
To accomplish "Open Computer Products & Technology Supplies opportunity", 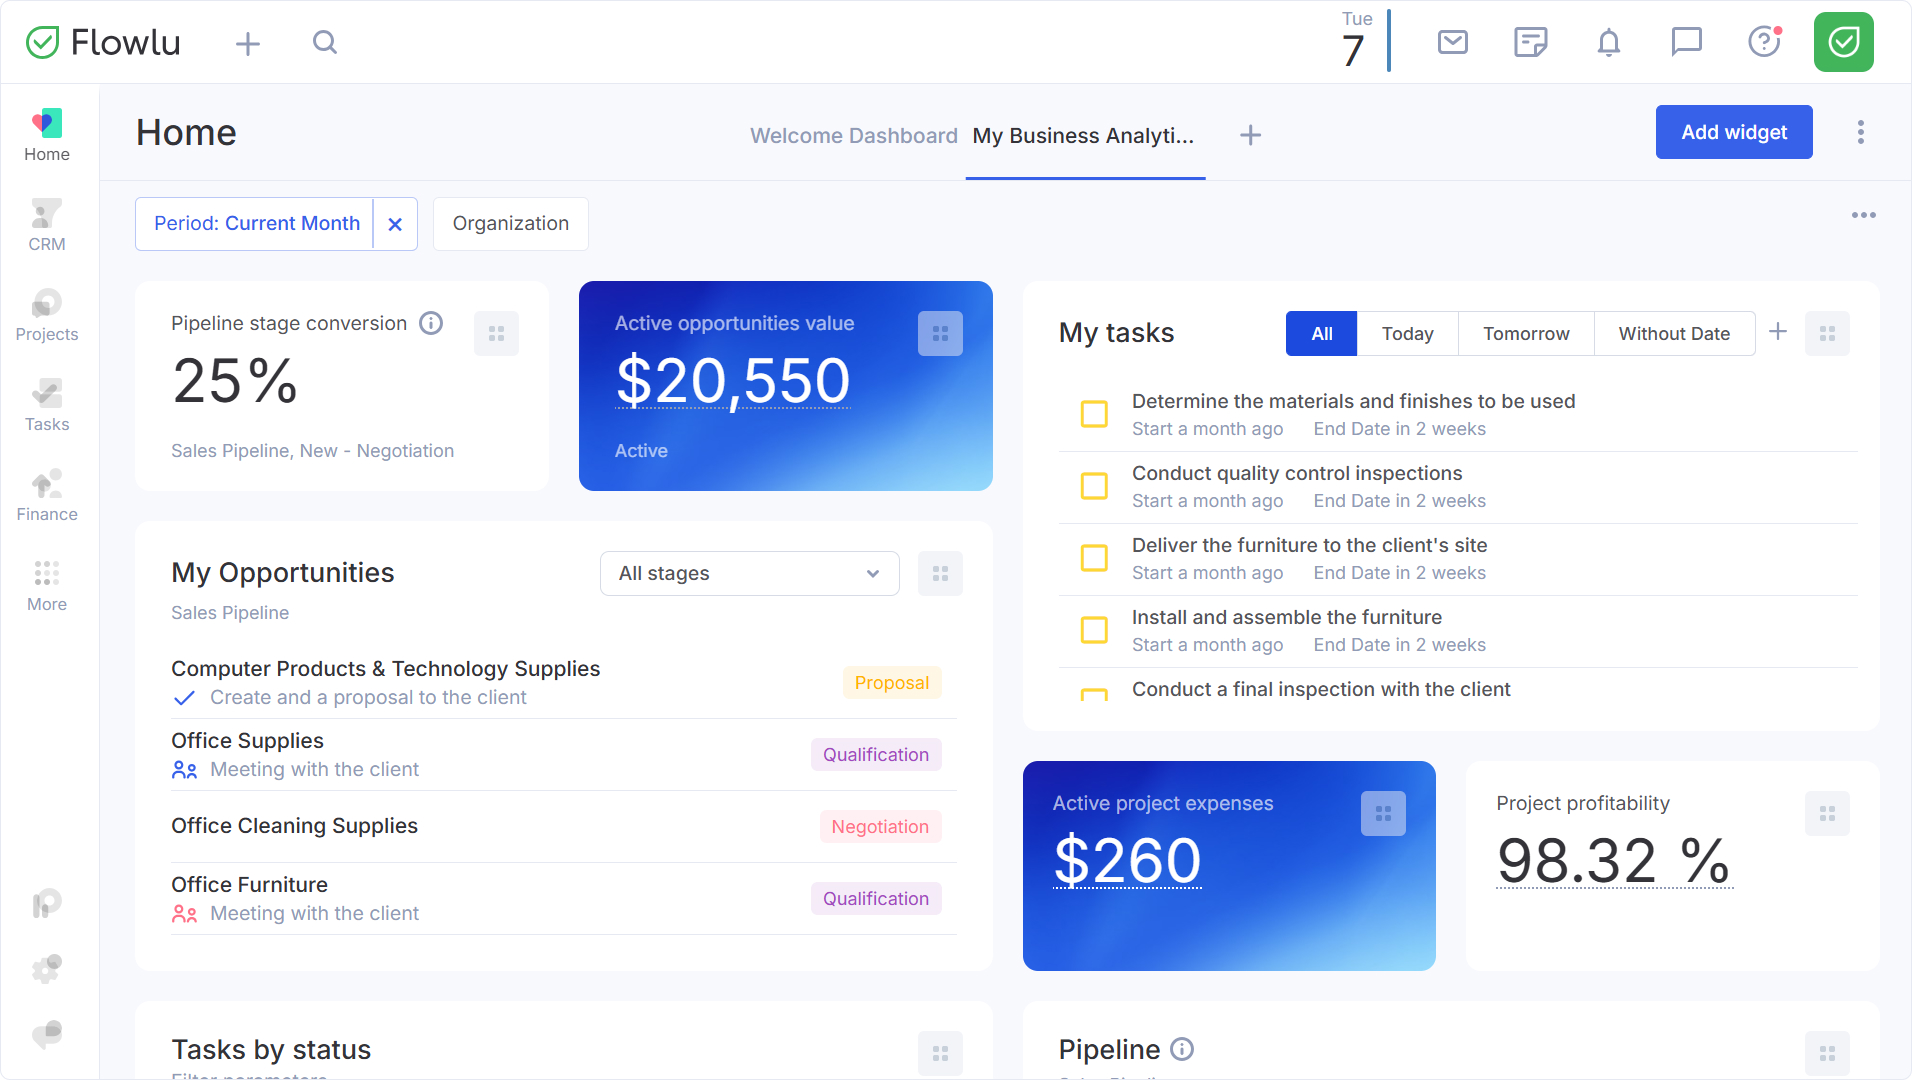I will 385,669.
